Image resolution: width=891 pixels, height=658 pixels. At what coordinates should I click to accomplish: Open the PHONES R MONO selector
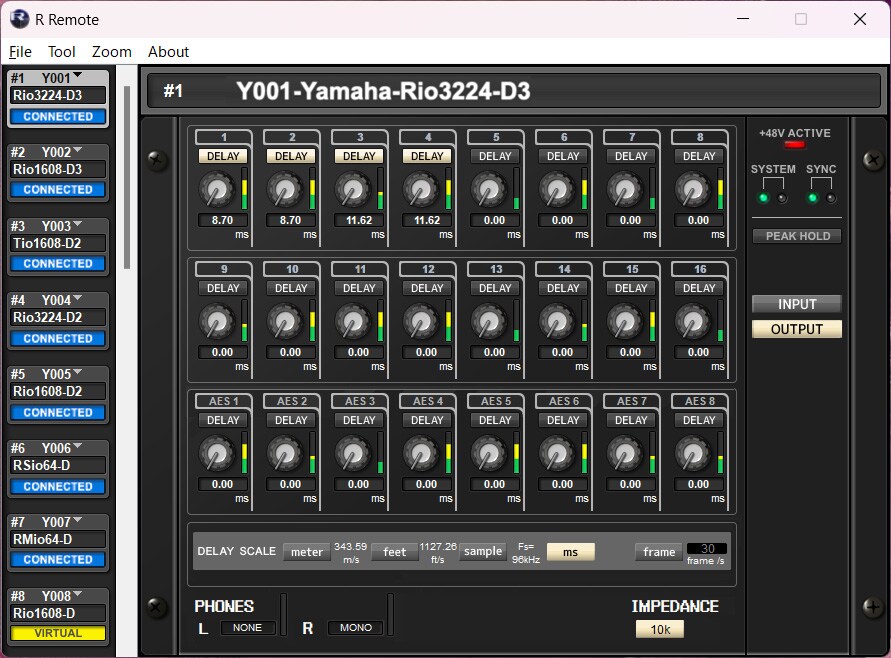point(355,628)
